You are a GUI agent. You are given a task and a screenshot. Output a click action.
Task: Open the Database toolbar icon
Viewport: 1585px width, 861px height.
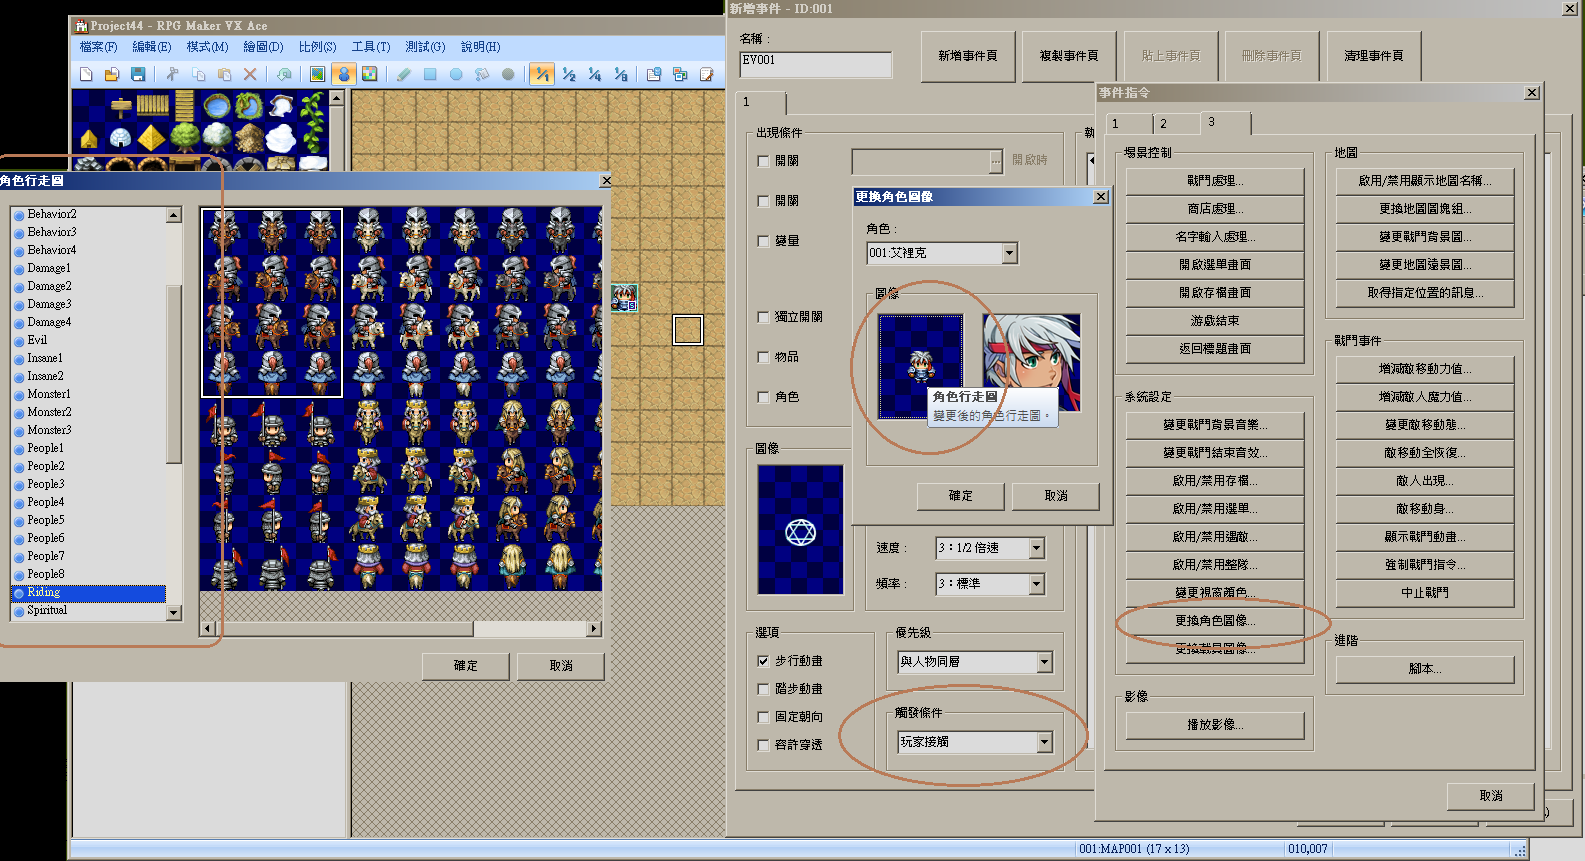coord(654,74)
